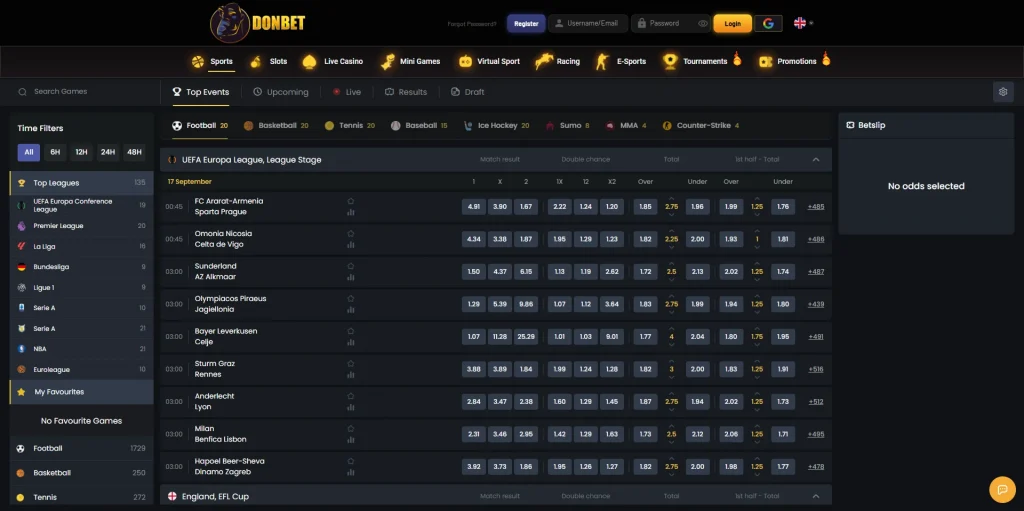Select away odds 1.84 for Sturm Graz match
This screenshot has width=1024, height=511.
tap(526, 369)
